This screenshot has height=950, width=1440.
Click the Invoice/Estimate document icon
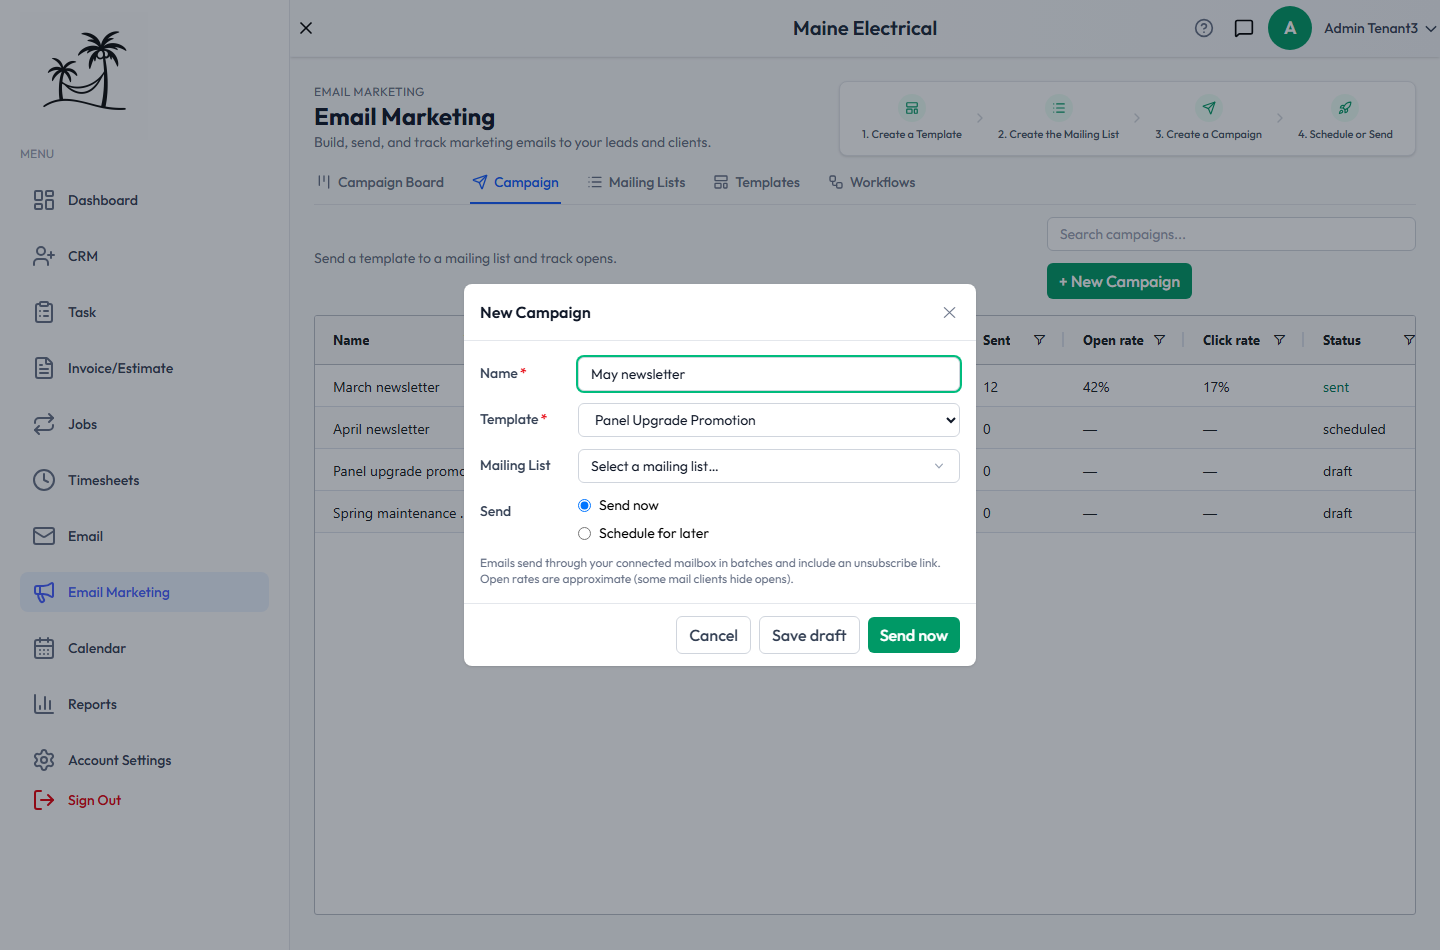pyautogui.click(x=44, y=368)
